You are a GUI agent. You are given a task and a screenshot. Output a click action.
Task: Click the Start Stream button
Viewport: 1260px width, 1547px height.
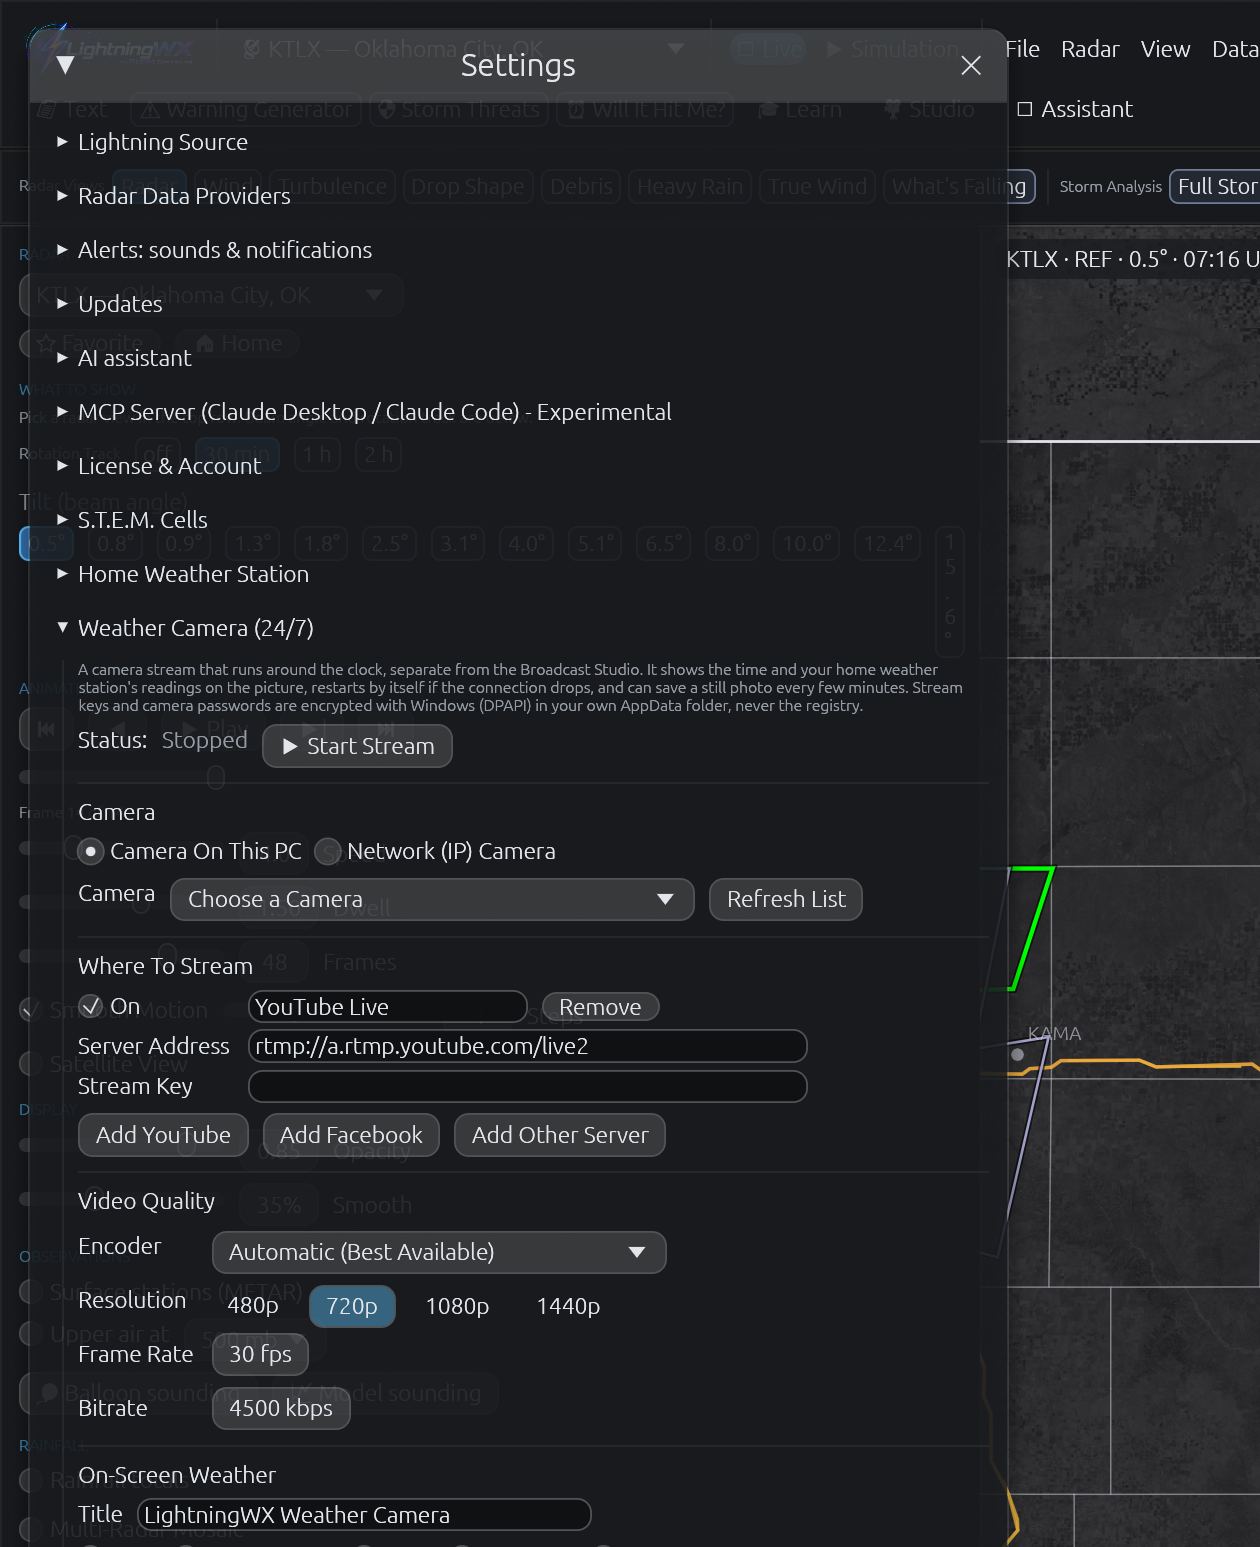(357, 746)
